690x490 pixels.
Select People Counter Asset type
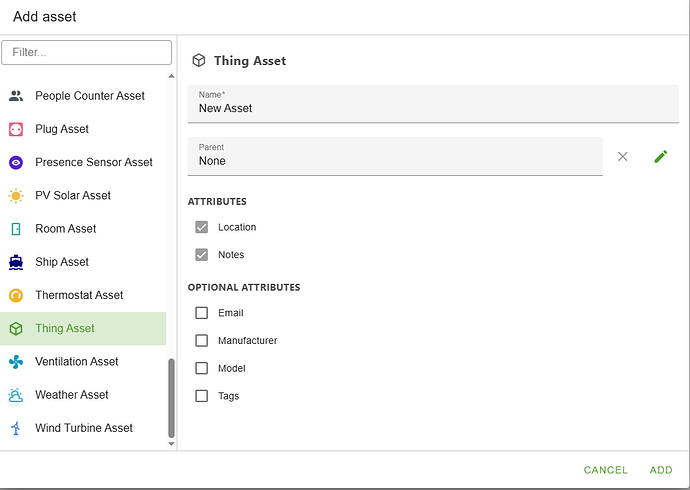click(83, 96)
